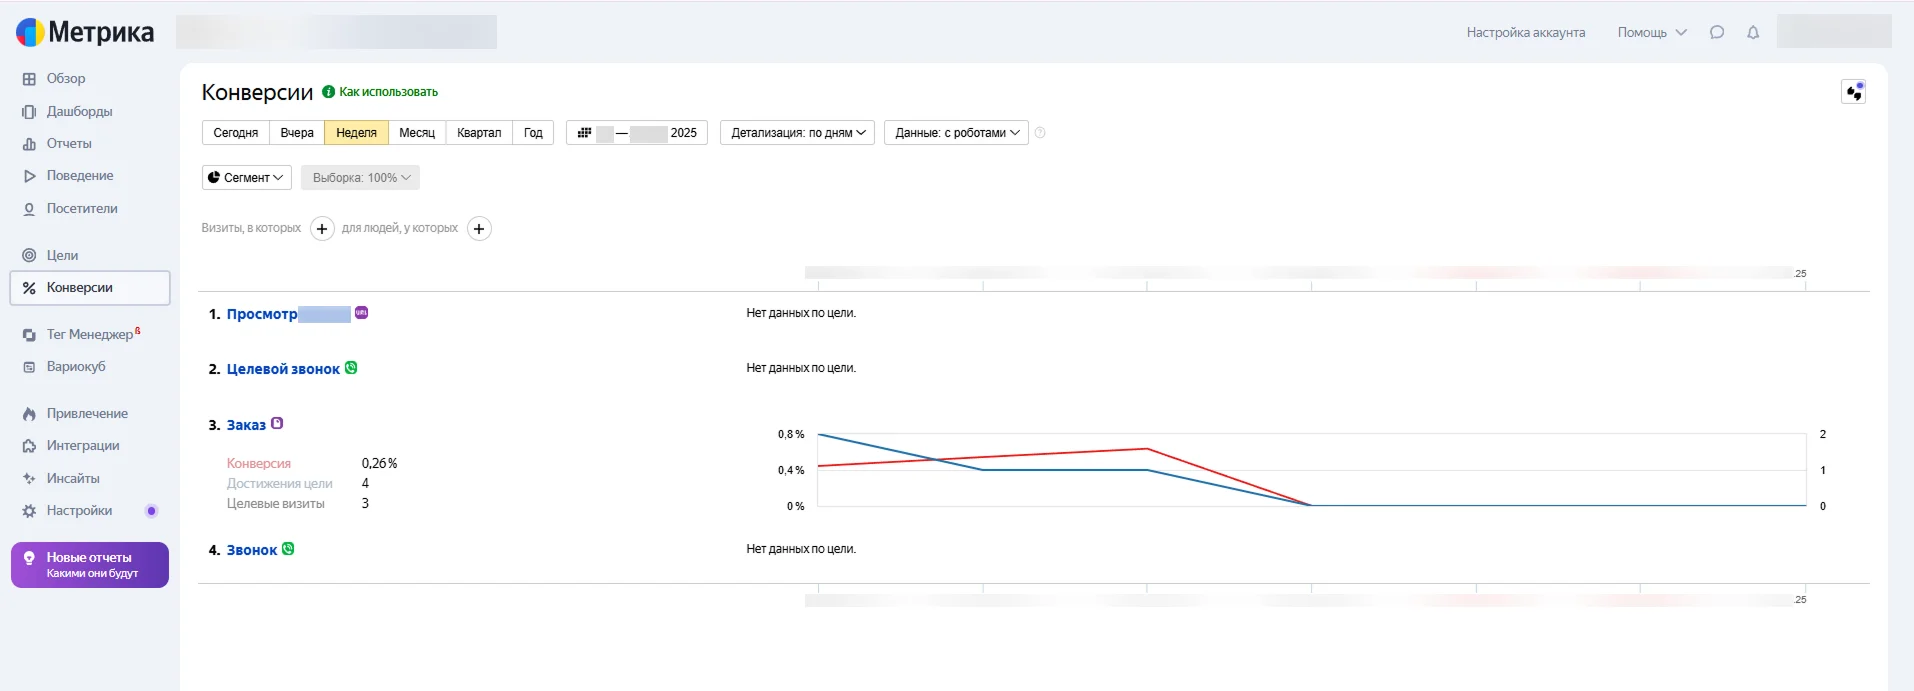Click the Конверсии percent icon
Image resolution: width=1914 pixels, height=691 pixels.
(x=29, y=288)
